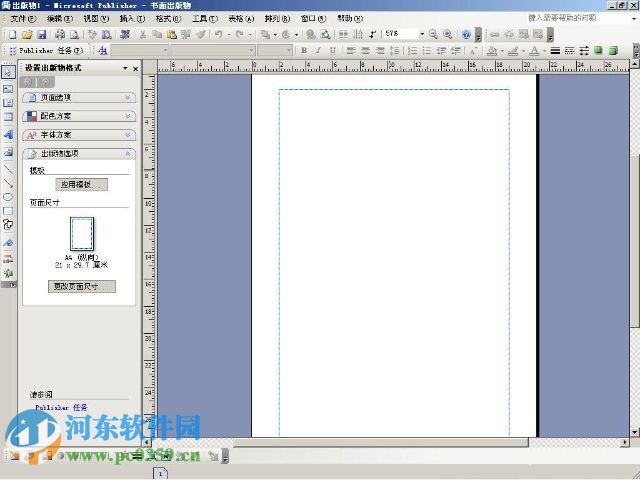Click the 更改页面尺寸 button
640x480 pixels.
click(82, 287)
